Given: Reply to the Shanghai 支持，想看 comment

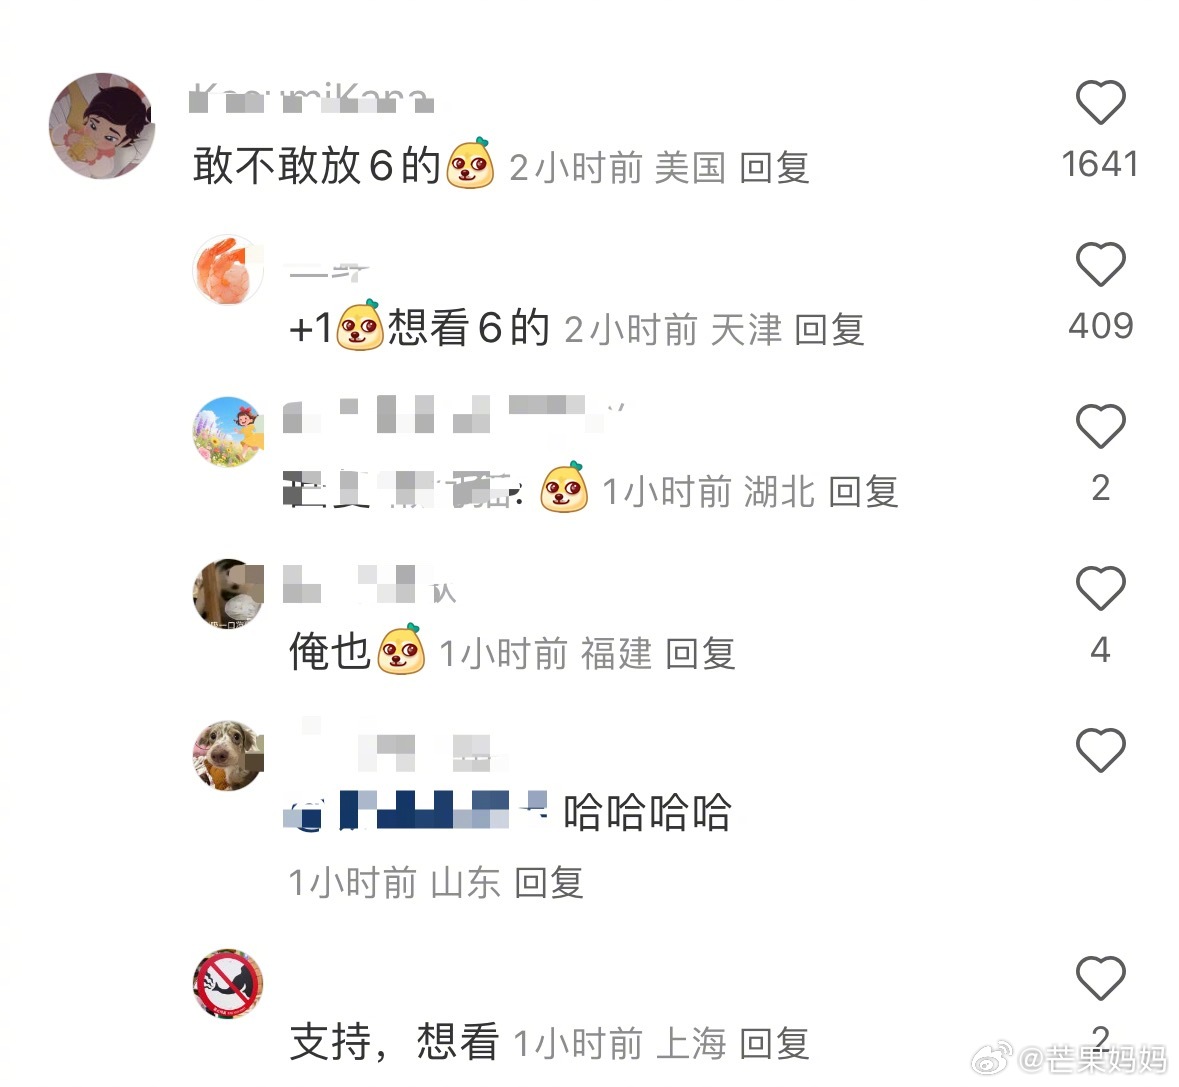Looking at the screenshot, I should 774,1044.
